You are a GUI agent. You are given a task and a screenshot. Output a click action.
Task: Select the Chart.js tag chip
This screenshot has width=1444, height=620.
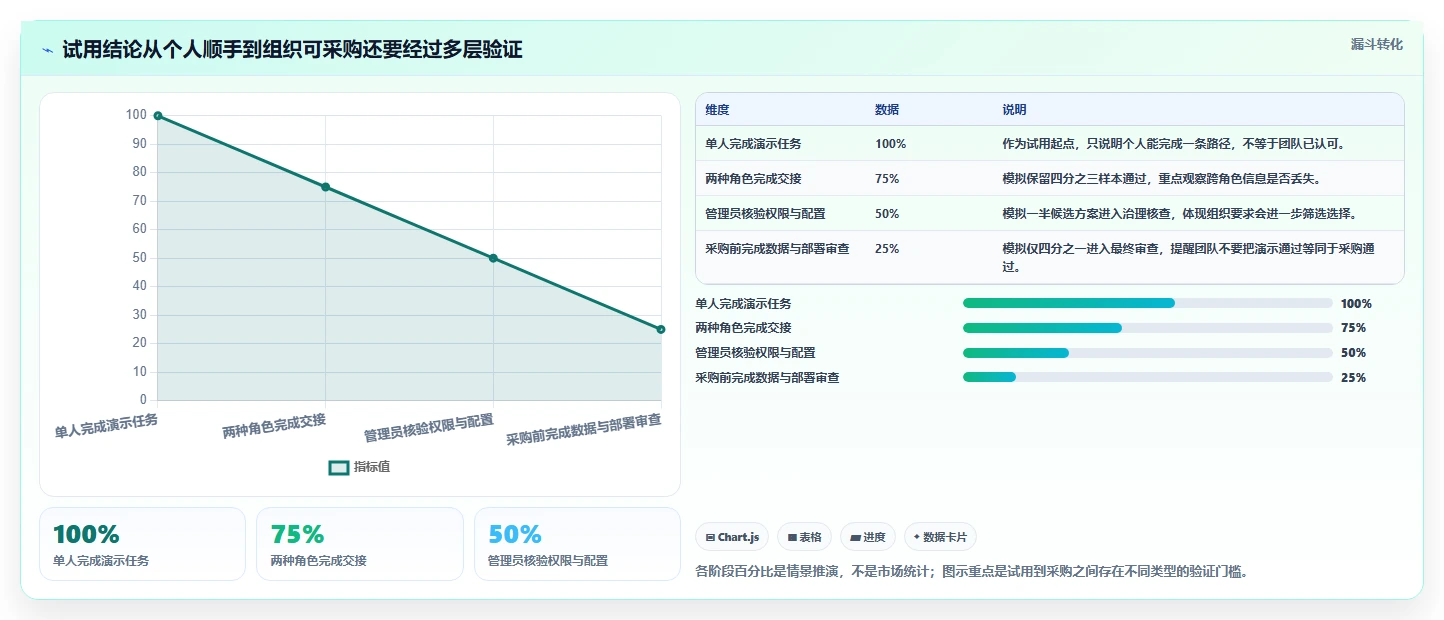click(732, 537)
